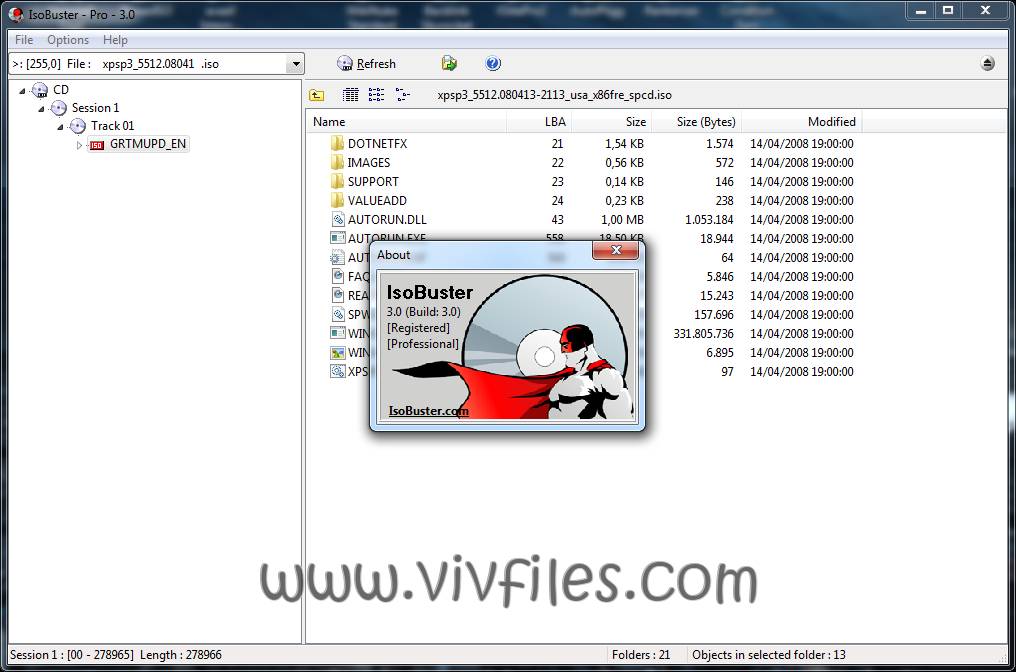The width and height of the screenshot is (1016, 672).
Task: Sort by the Size column header
Action: click(611, 122)
